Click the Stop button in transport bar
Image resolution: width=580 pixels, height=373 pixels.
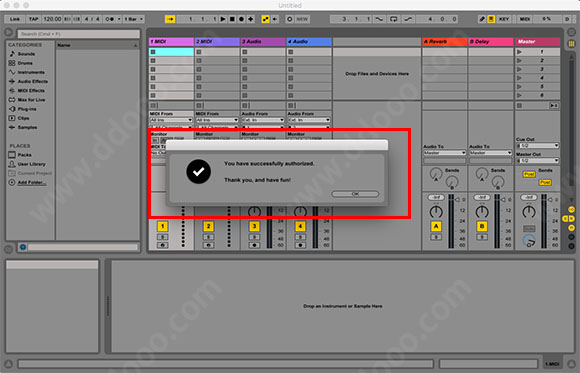[x=232, y=19]
